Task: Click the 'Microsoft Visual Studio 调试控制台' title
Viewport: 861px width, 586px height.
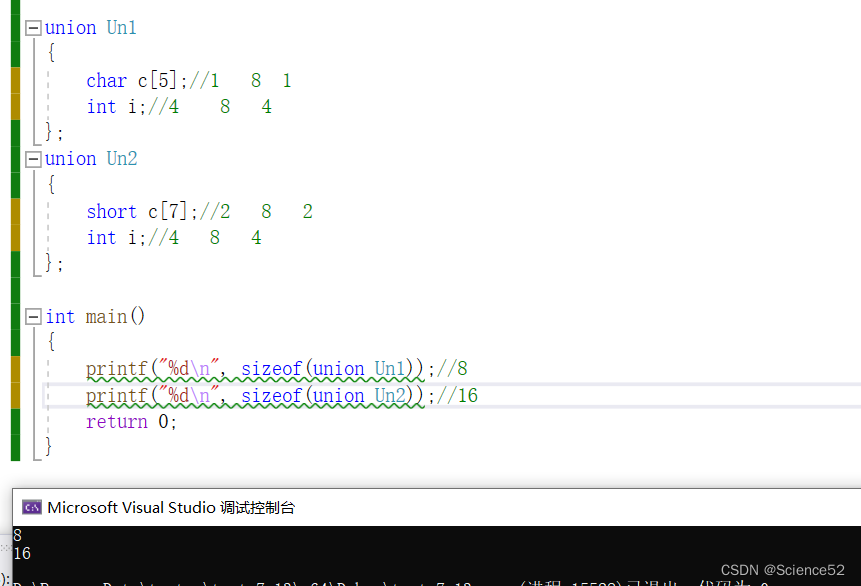Action: [x=171, y=507]
